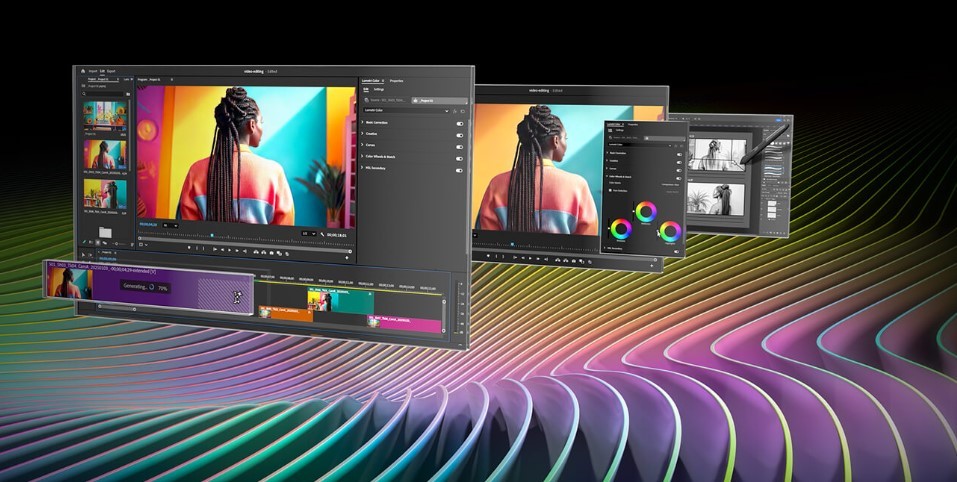Click the blue playhead on front Program monitor scrubber
The height and width of the screenshot is (482, 957).
pyautogui.click(x=212, y=236)
